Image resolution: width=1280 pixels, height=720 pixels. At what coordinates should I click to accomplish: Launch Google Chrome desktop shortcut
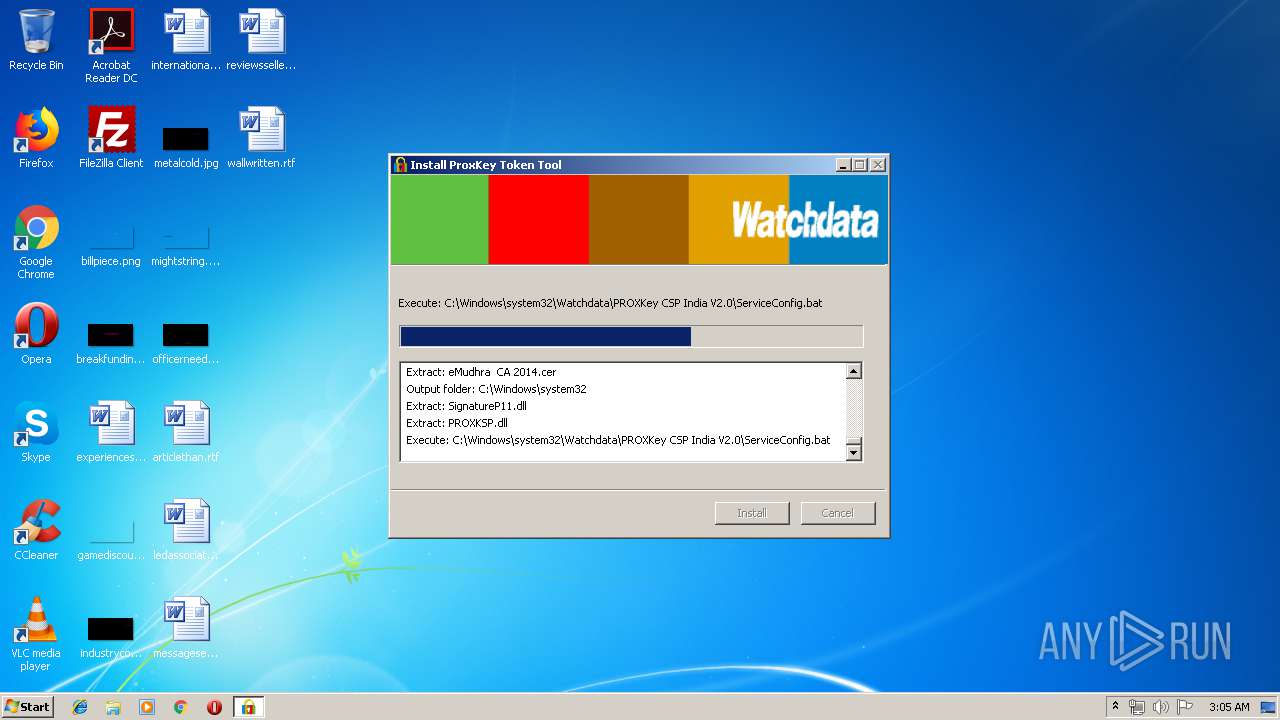pyautogui.click(x=36, y=242)
